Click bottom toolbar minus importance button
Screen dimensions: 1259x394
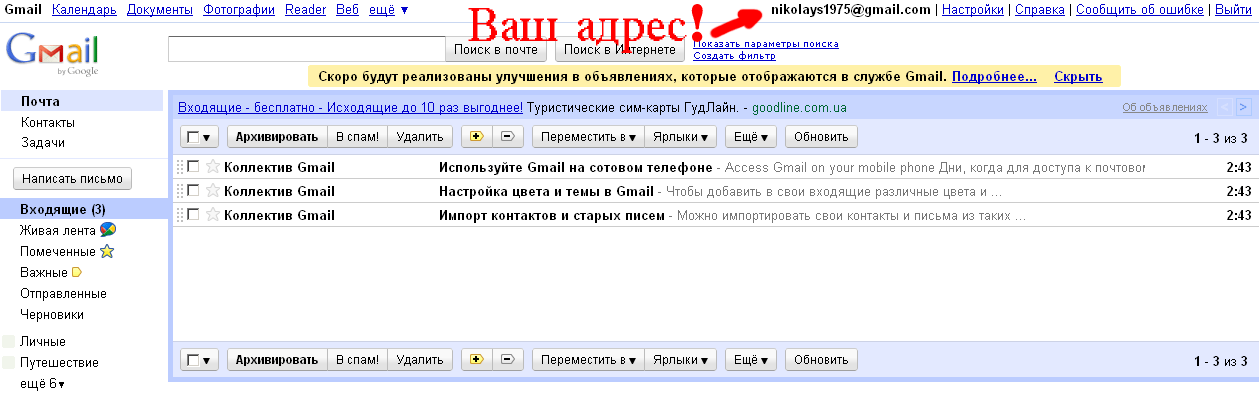[x=507, y=360]
